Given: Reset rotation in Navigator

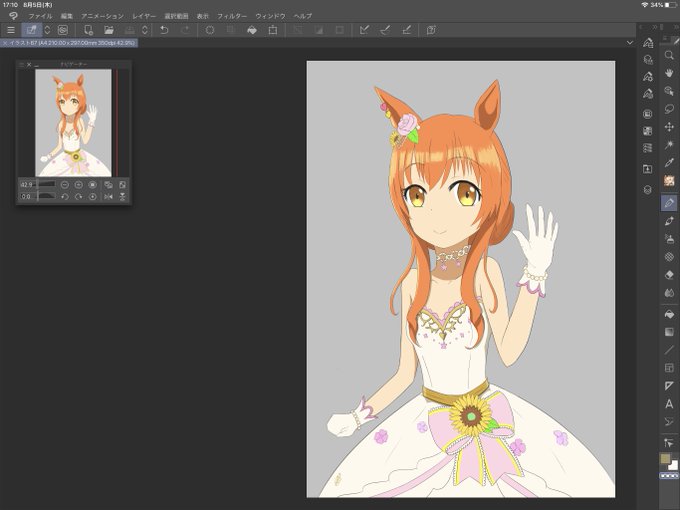Looking at the screenshot, I should [x=92, y=196].
